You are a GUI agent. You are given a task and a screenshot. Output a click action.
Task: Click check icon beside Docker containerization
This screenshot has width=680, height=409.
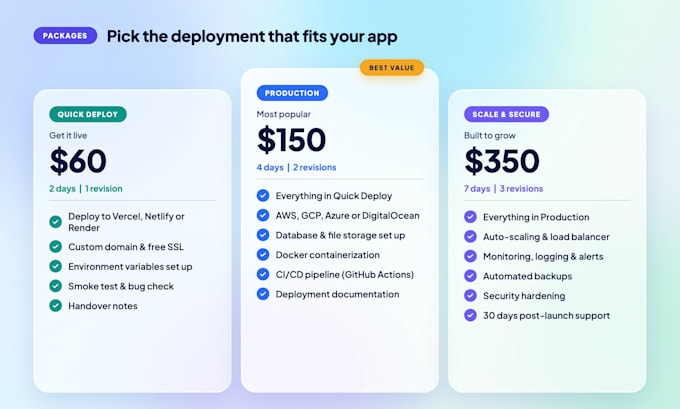pos(263,254)
